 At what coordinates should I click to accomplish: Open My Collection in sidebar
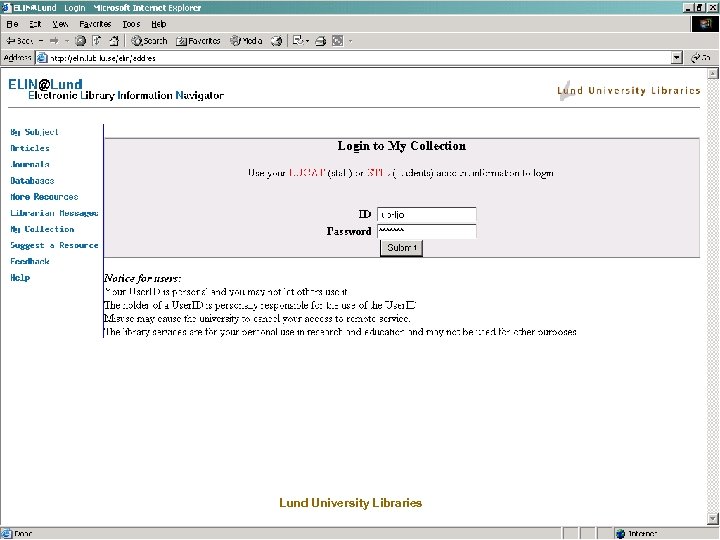click(42, 229)
